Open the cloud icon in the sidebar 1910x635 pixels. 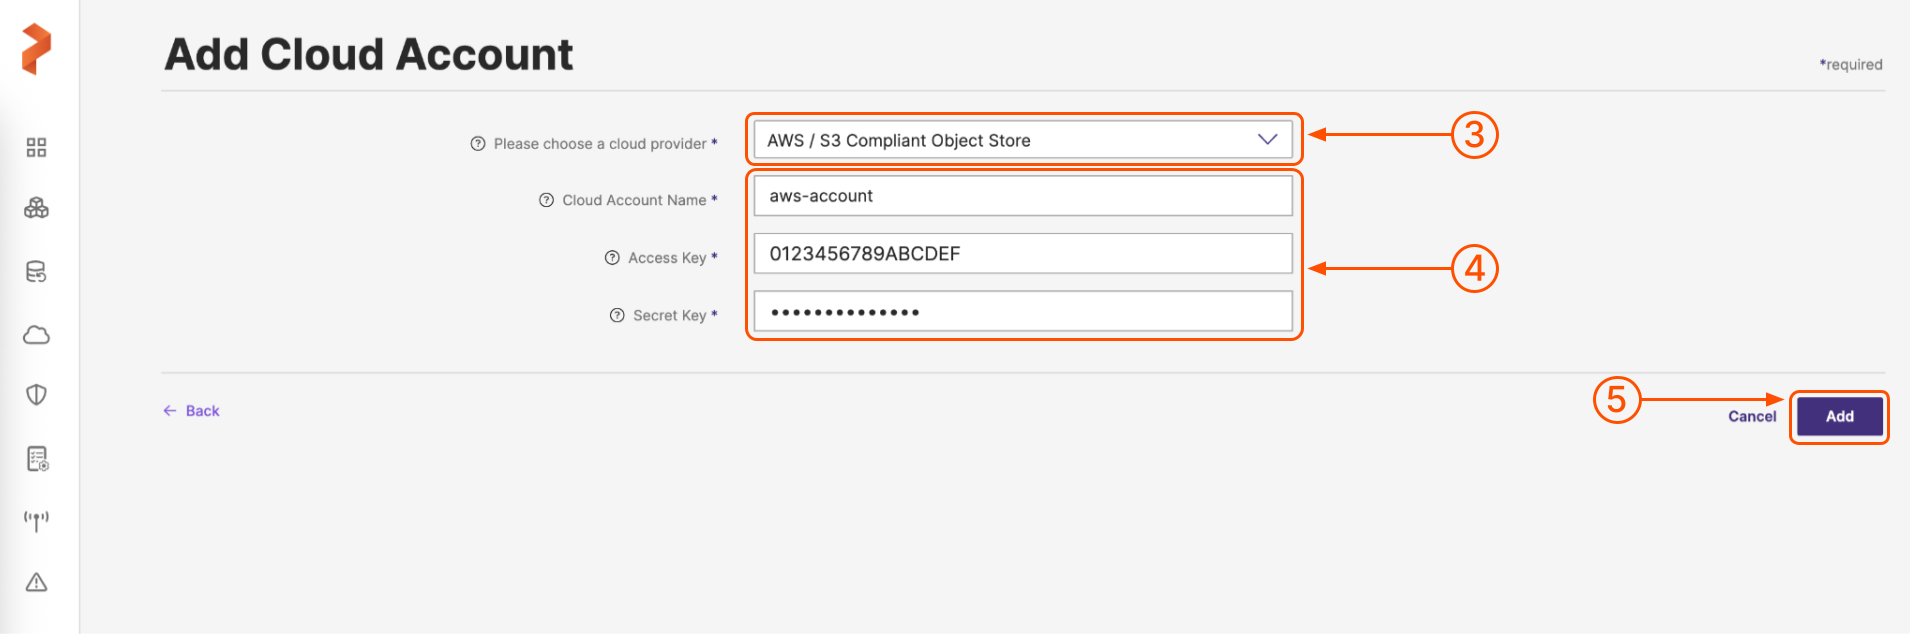point(36,335)
